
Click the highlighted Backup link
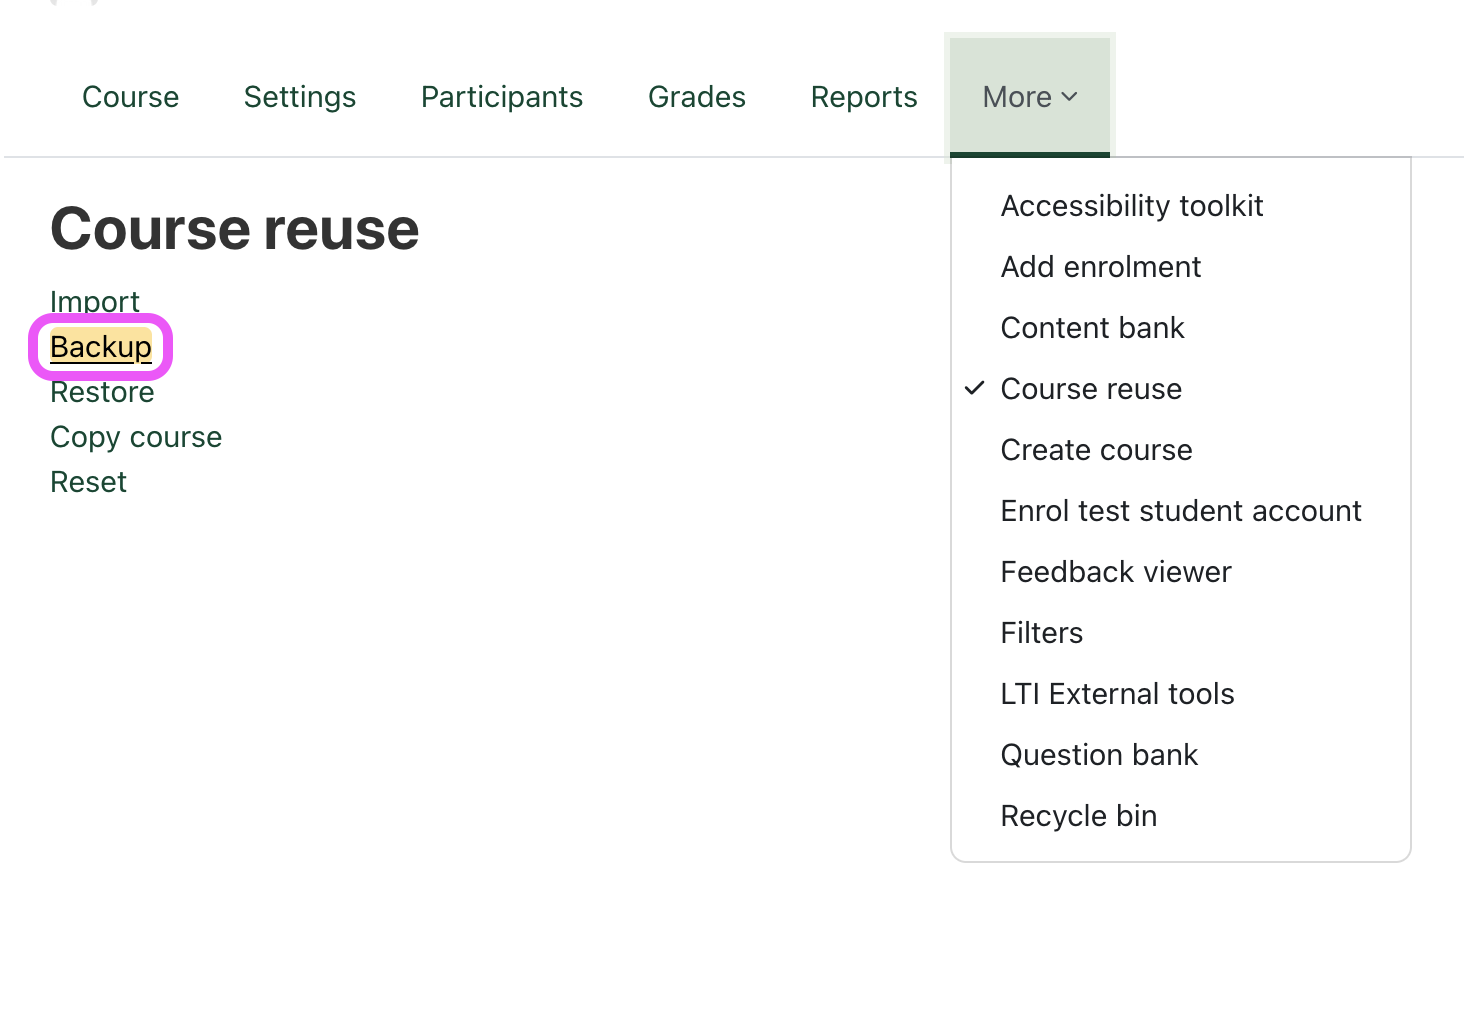(x=101, y=347)
